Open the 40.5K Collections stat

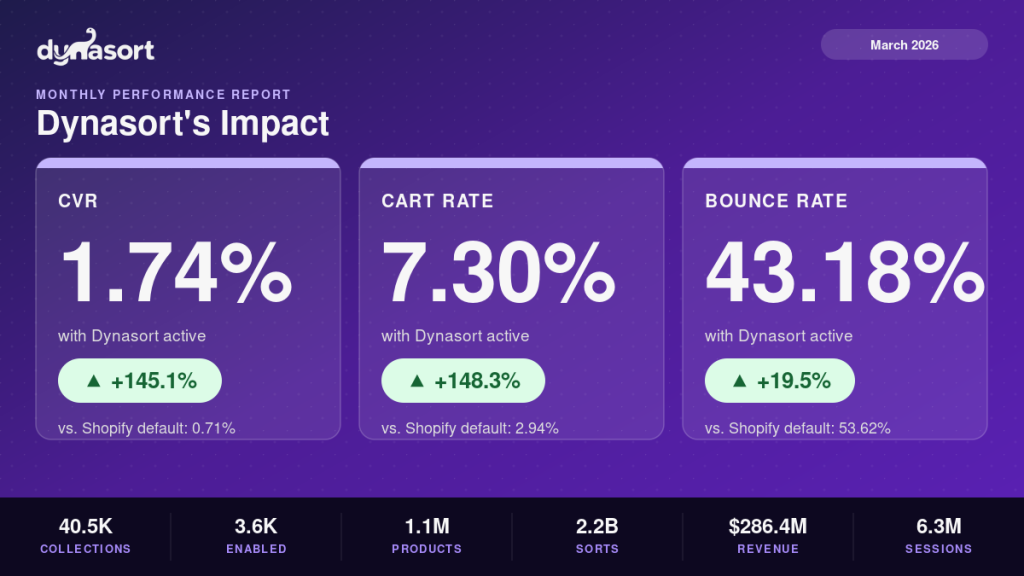pyautogui.click(x=85, y=536)
